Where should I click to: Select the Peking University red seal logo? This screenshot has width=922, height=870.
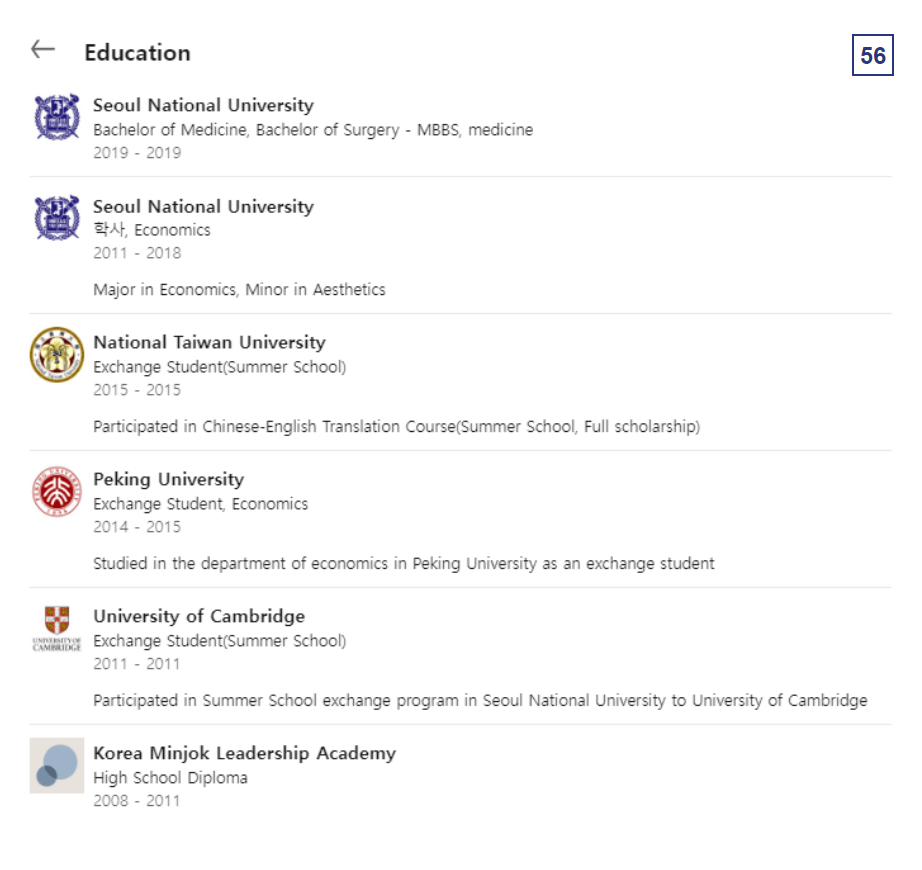[57, 491]
